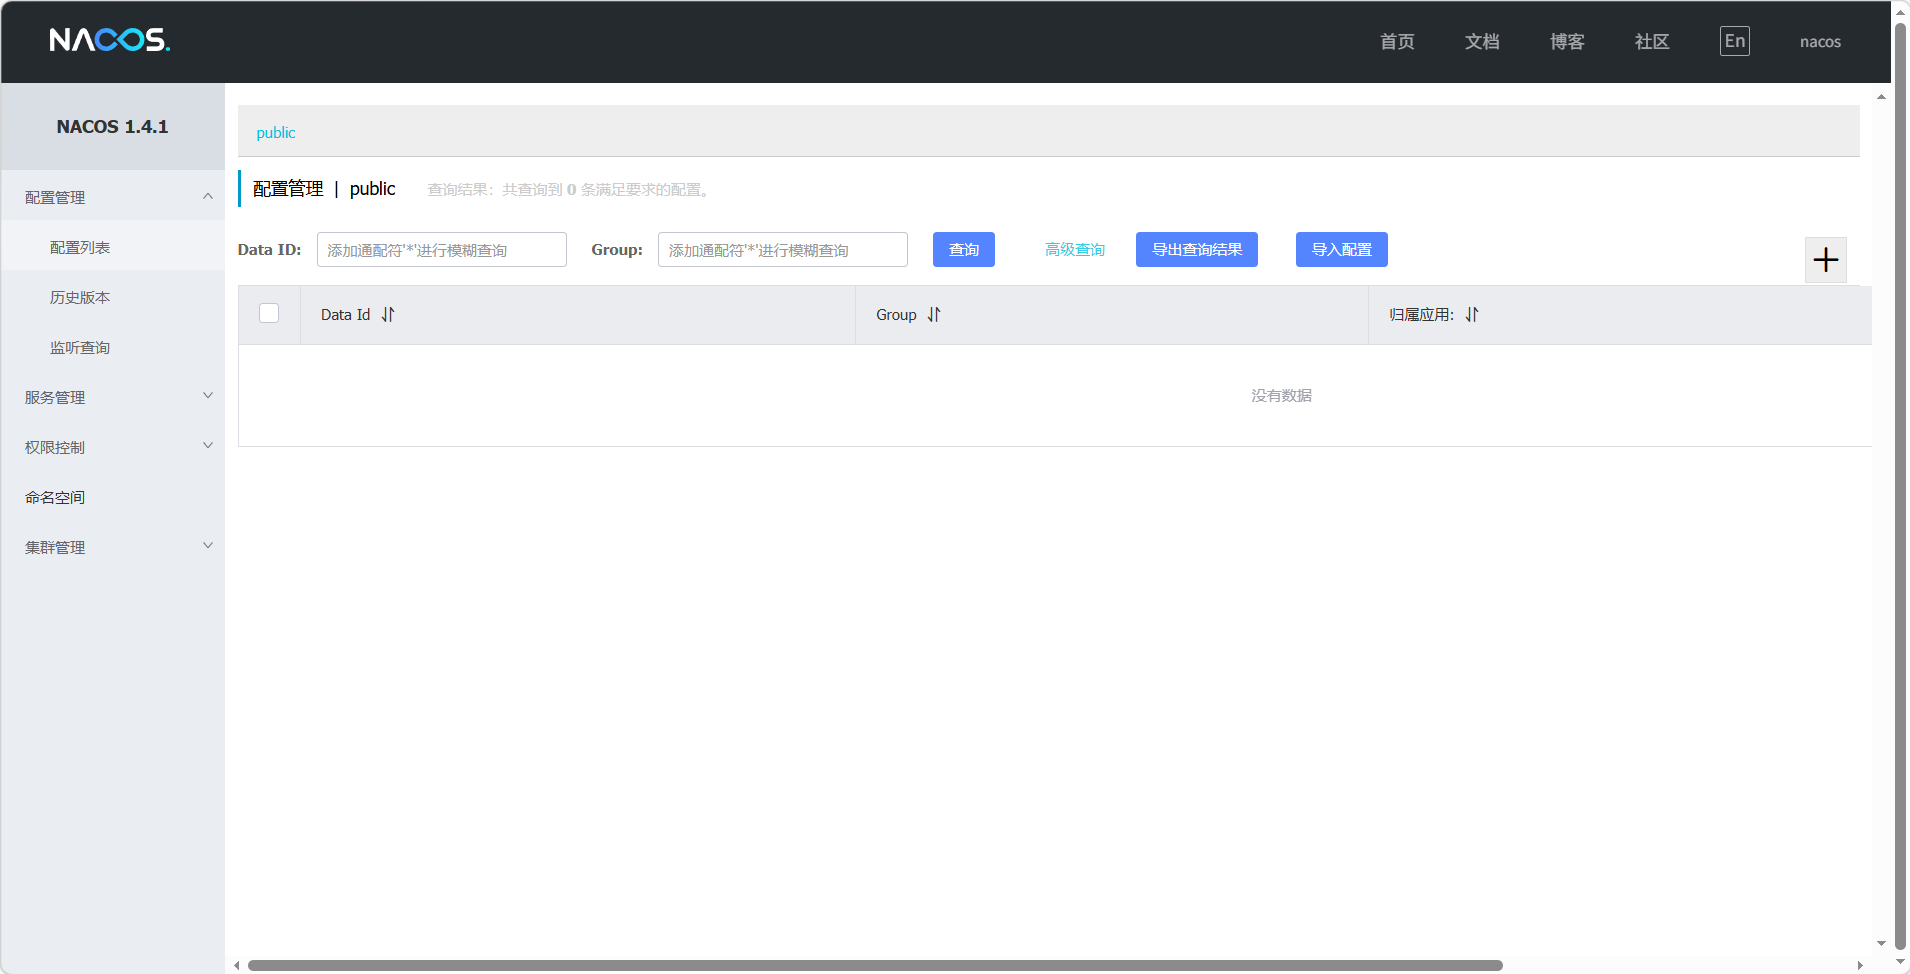The image size is (1910, 974).
Task: Focus the Group search field
Action: click(783, 250)
